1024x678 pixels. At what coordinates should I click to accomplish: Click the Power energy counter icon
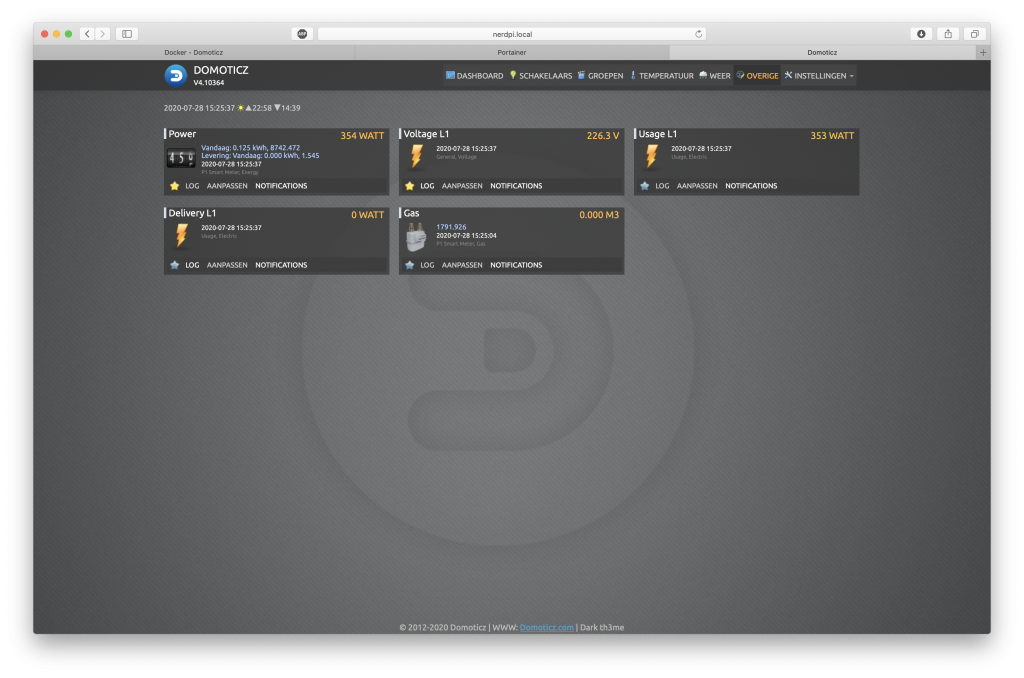tap(181, 158)
